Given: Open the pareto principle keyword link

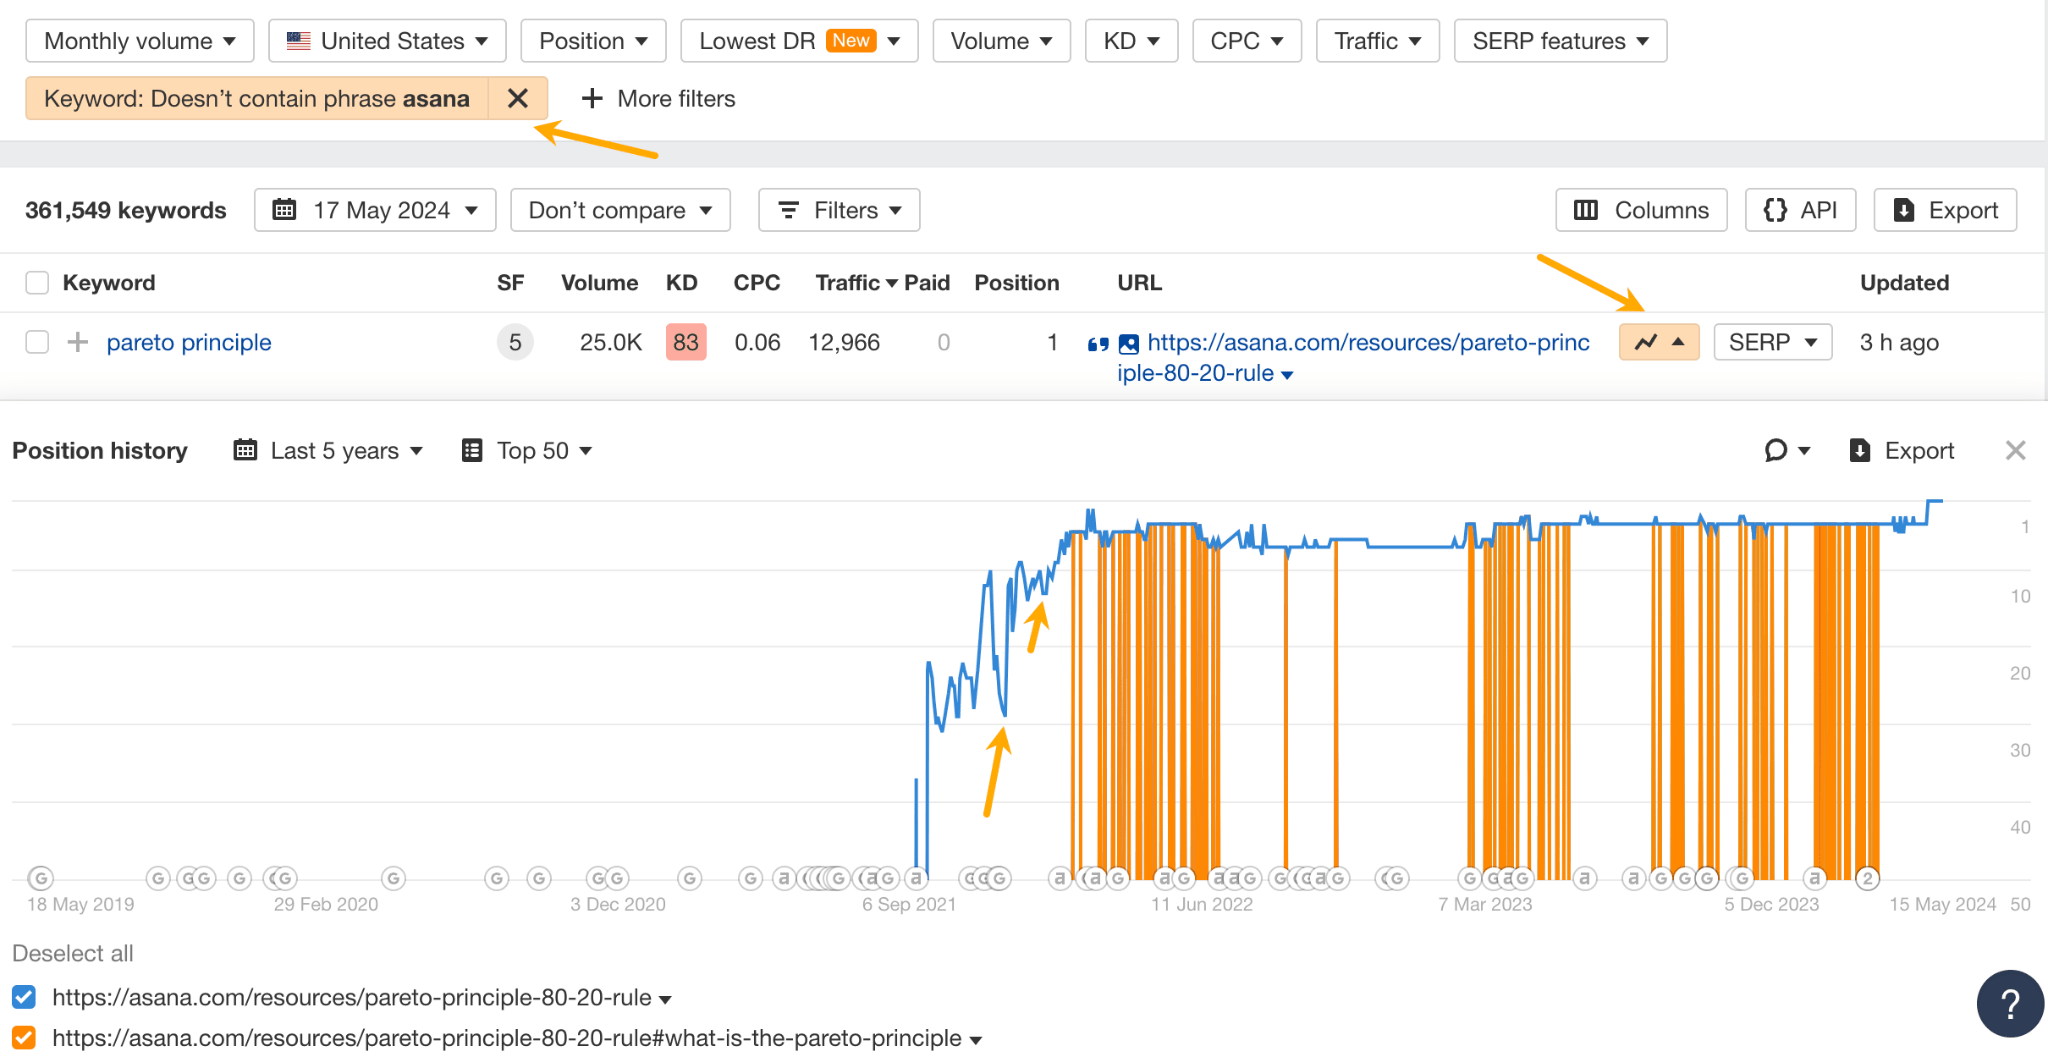Looking at the screenshot, I should (188, 341).
